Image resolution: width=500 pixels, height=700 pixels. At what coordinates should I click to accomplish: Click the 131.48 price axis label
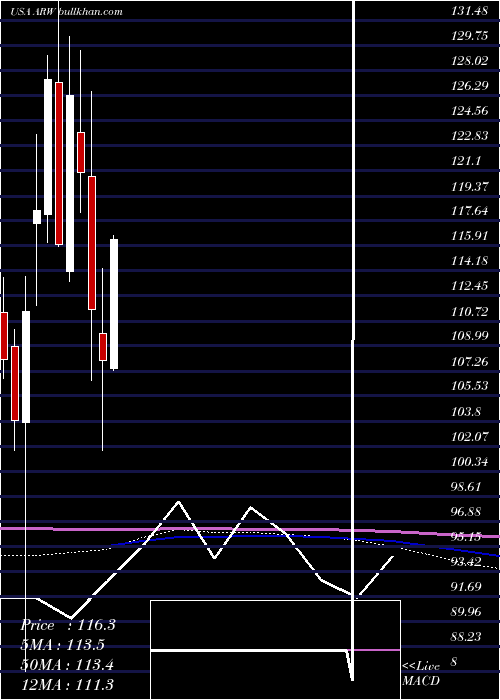pos(469,12)
